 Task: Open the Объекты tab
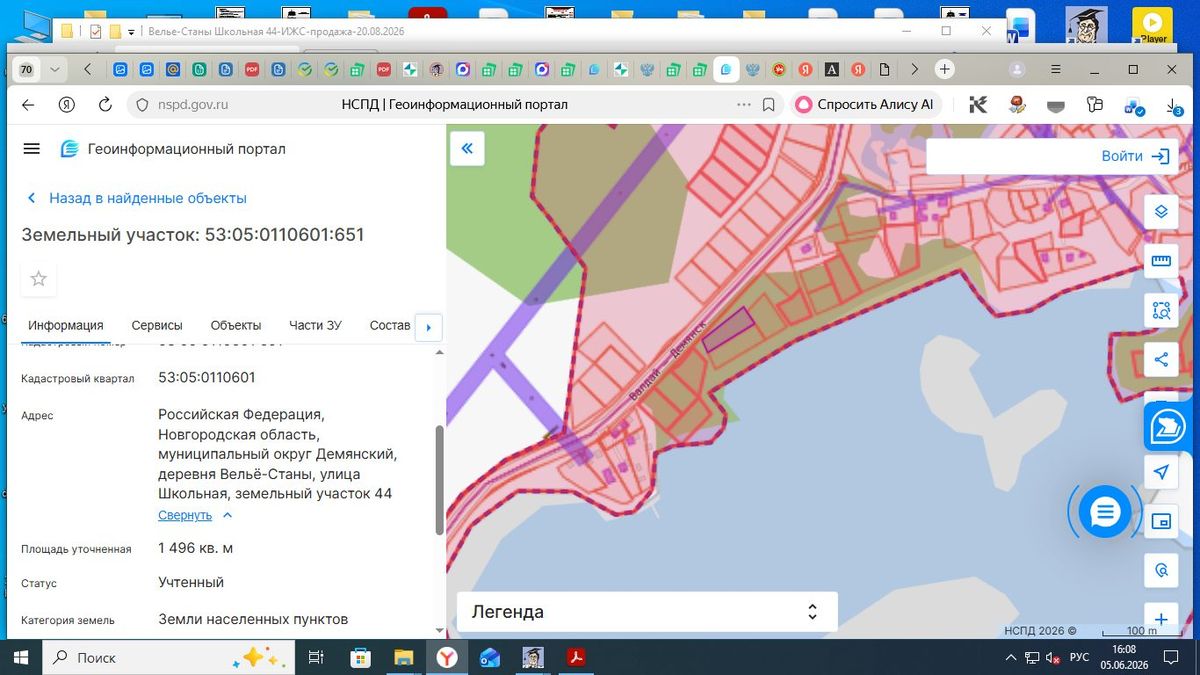[x=236, y=325]
